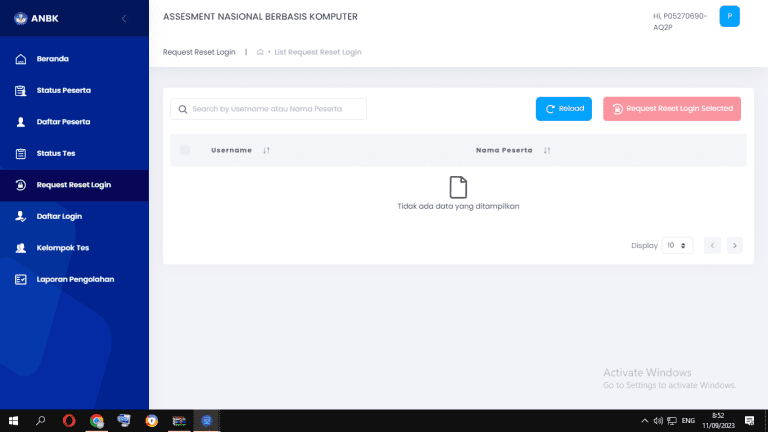768x432 pixels.
Task: Sort table by Username column arrows
Action: [266, 150]
